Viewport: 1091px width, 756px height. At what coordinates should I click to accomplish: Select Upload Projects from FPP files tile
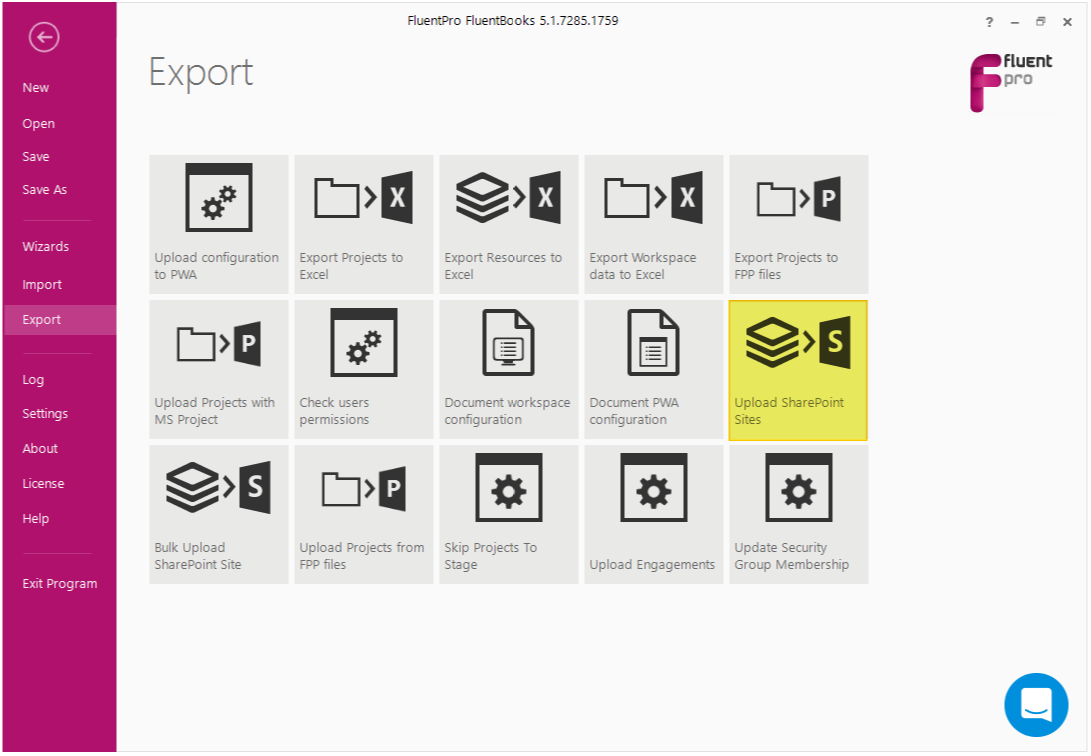363,514
